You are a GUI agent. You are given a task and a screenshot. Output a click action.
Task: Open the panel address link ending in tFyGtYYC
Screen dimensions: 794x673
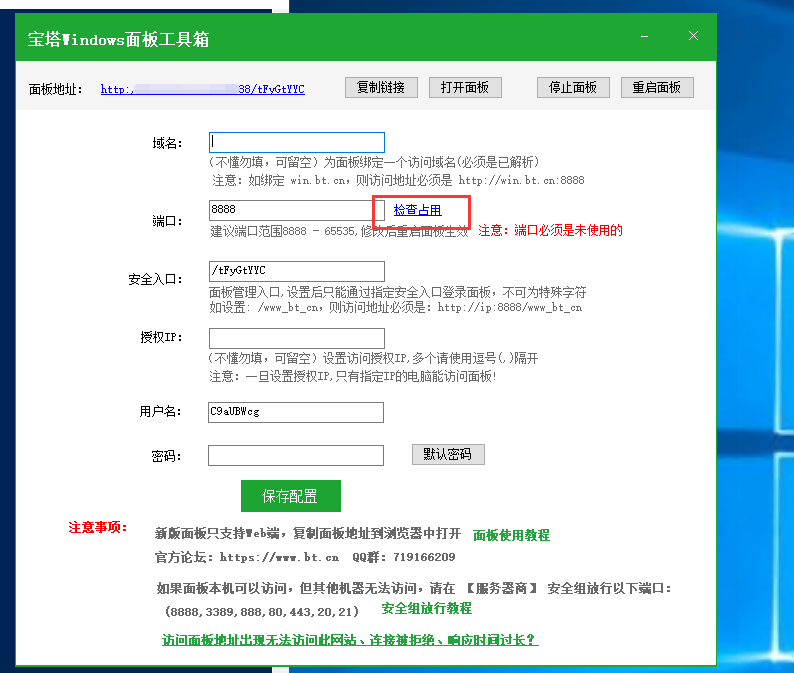[203, 89]
